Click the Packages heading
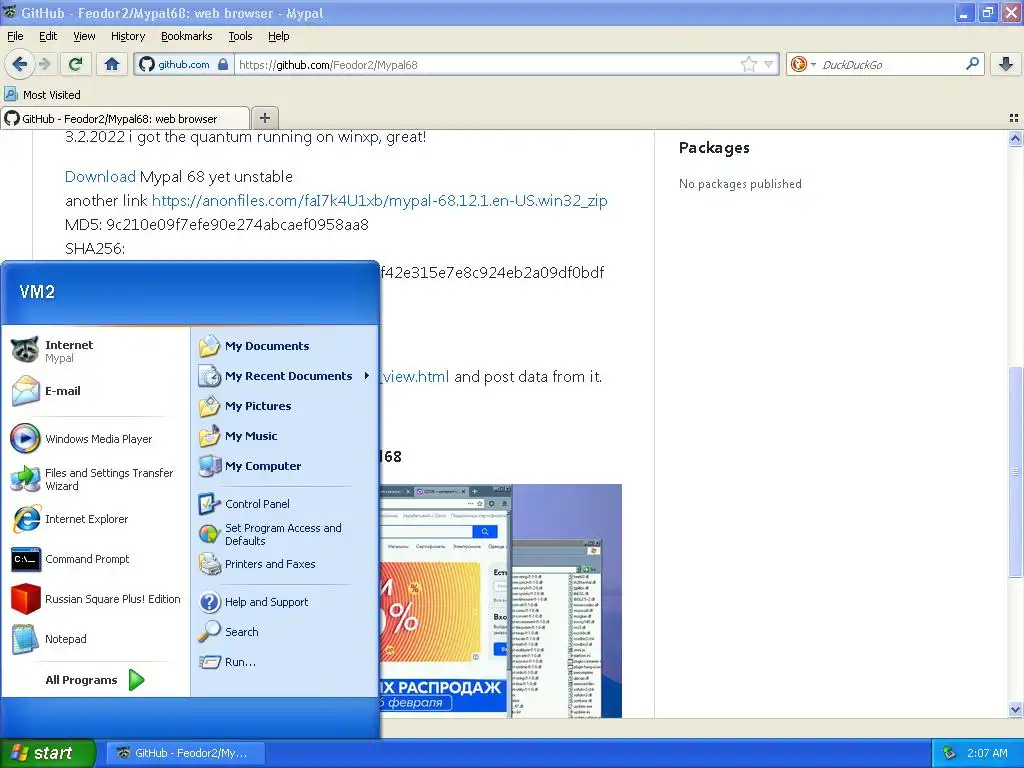Viewport: 1024px width, 768px height. [714, 148]
